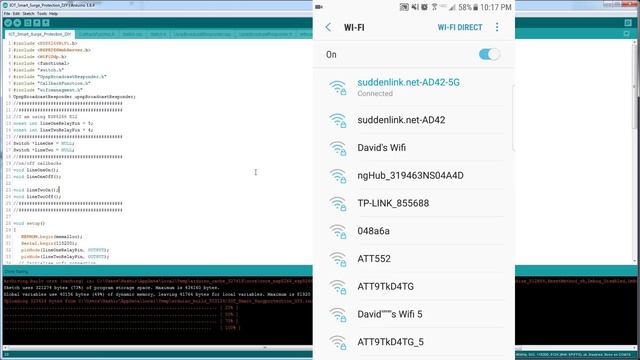Open Sketch menu in Arduino IDE

(29, 14)
